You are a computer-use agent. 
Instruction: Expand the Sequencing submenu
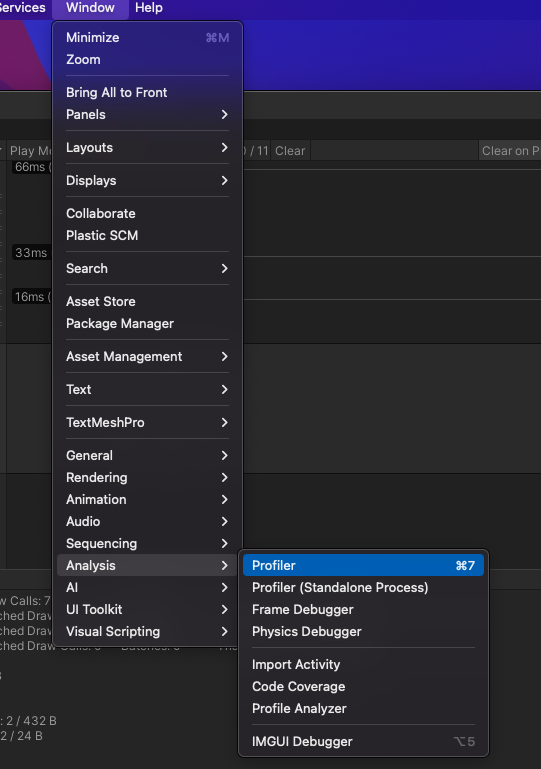pyautogui.click(x=147, y=543)
